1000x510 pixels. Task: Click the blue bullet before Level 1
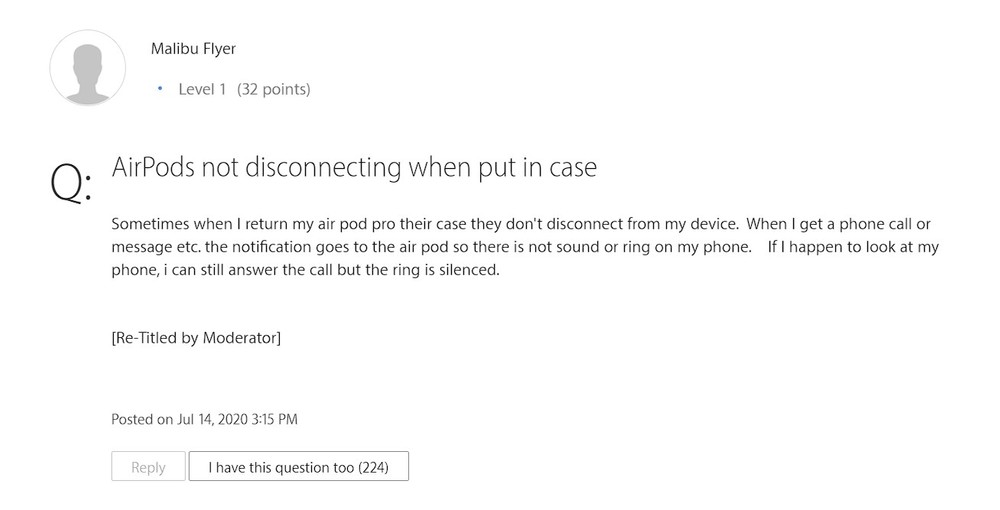(x=160, y=89)
